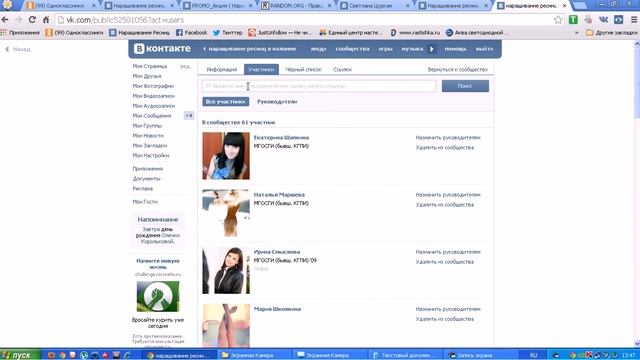Click музыка in the VK header
The height and width of the screenshot is (360, 640).
pos(412,49)
